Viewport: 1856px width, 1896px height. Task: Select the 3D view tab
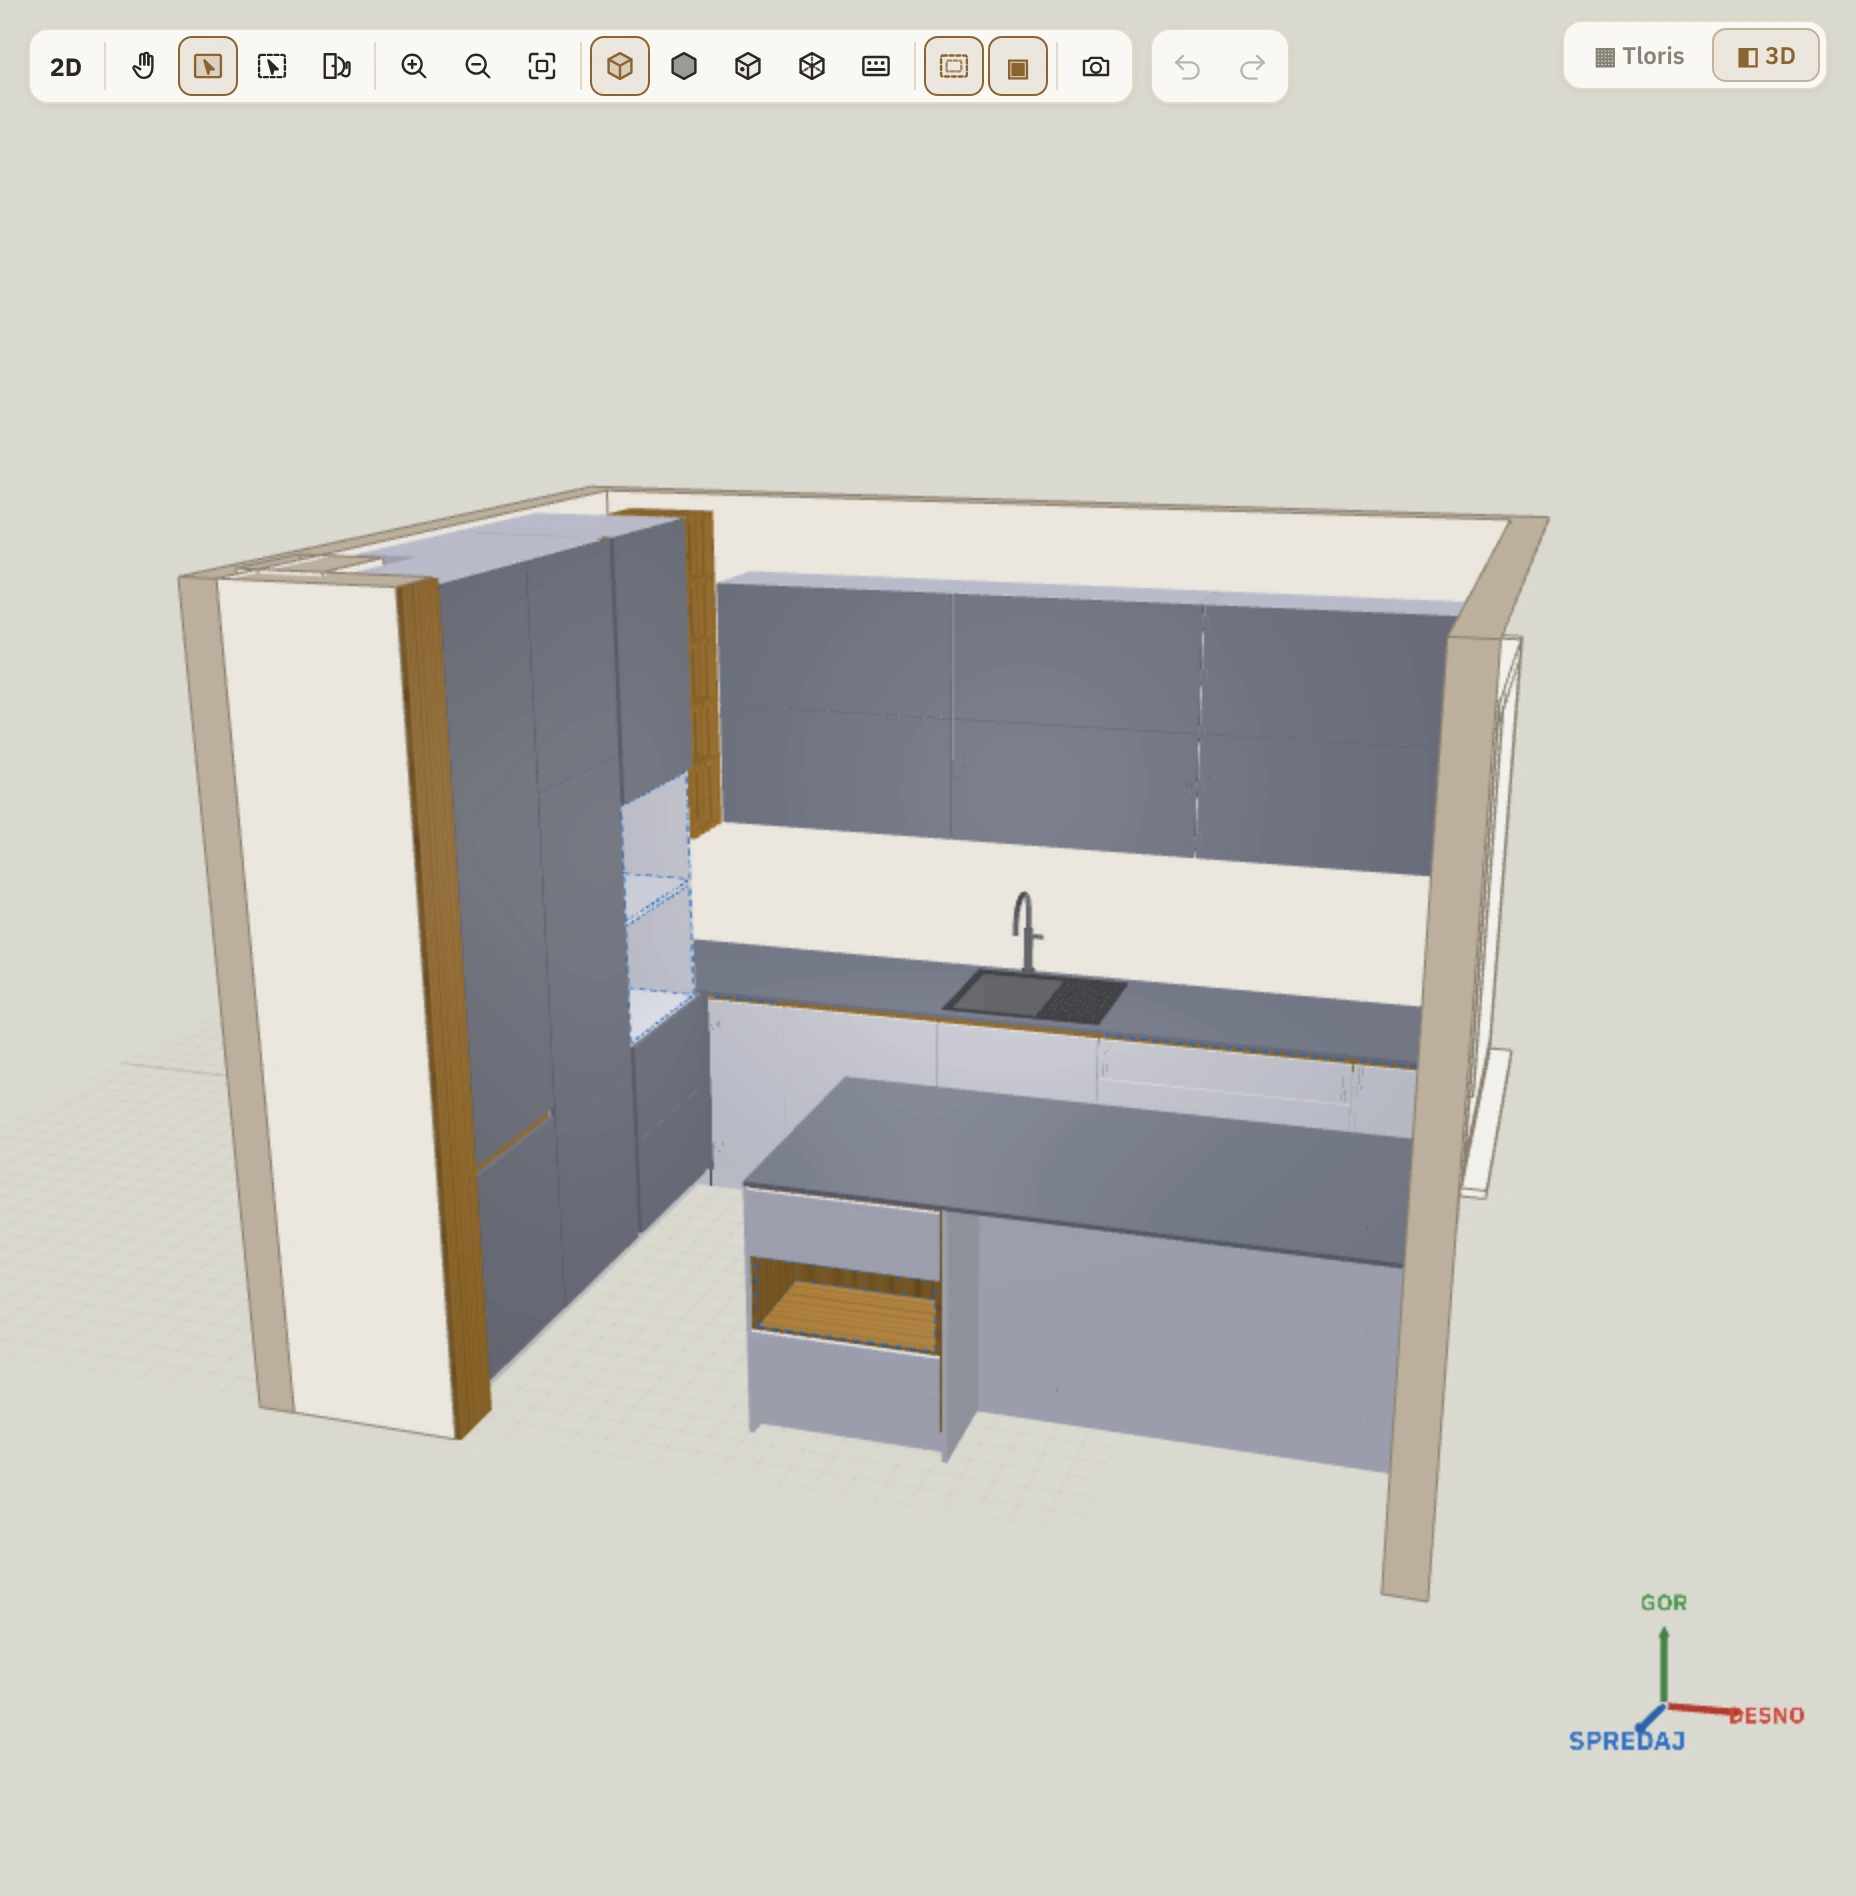tap(1766, 56)
